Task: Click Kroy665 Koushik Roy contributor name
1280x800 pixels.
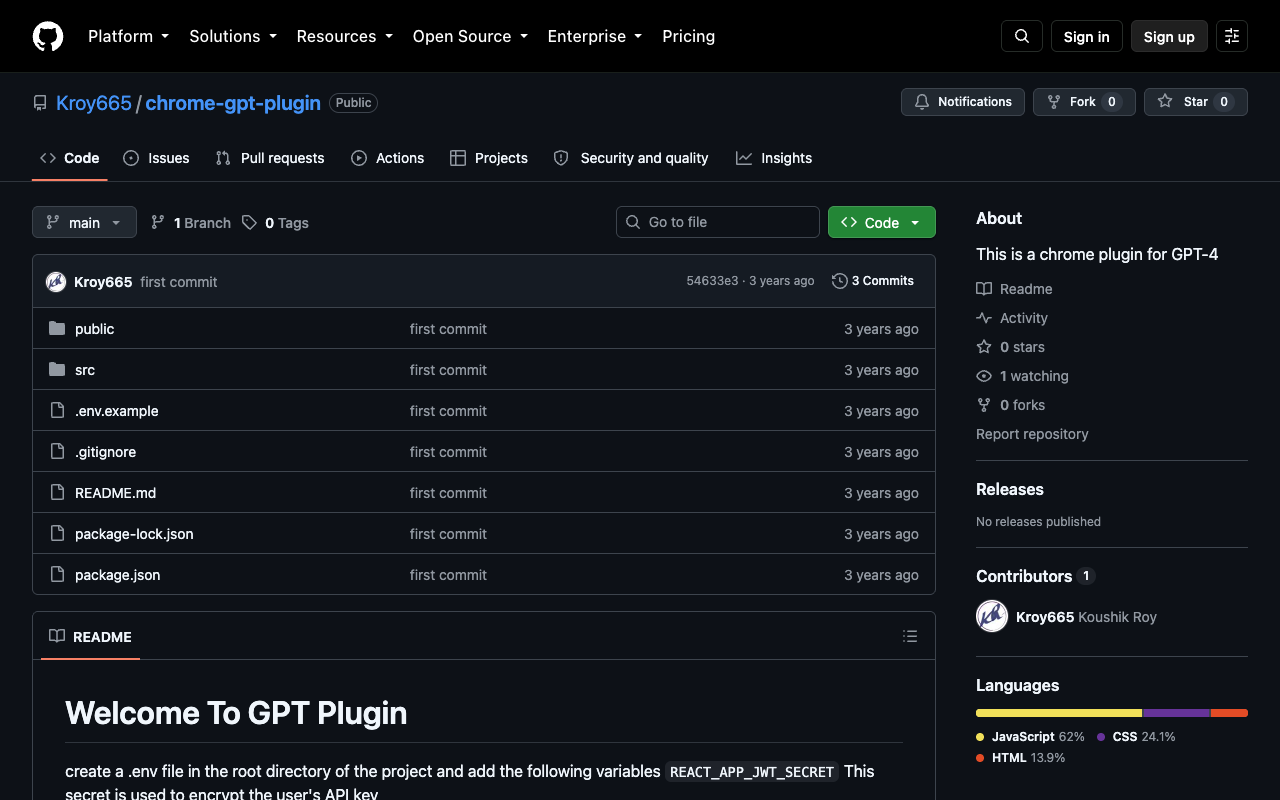Action: 1086,617
